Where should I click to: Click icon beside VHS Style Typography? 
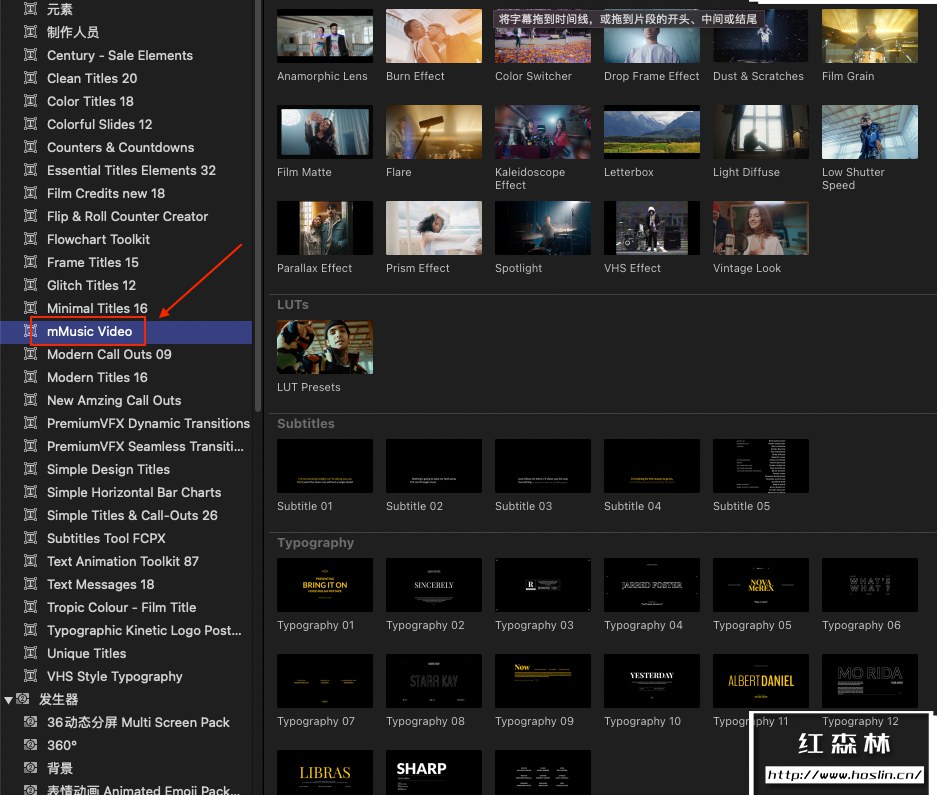coord(30,677)
